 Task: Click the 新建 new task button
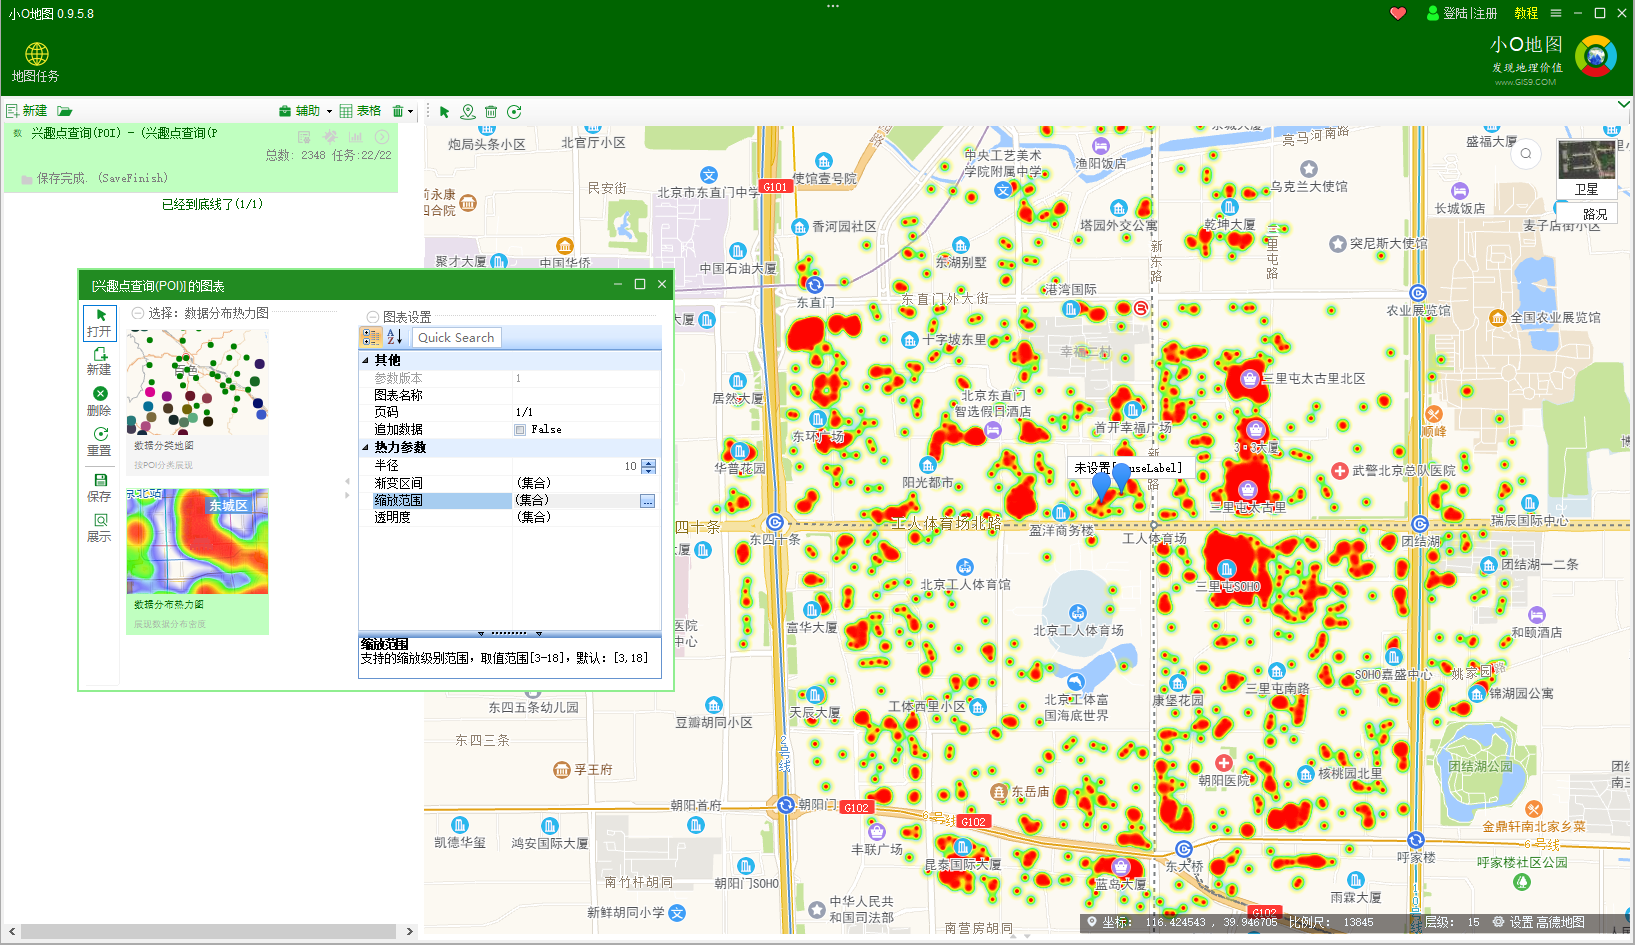pyautogui.click(x=27, y=111)
